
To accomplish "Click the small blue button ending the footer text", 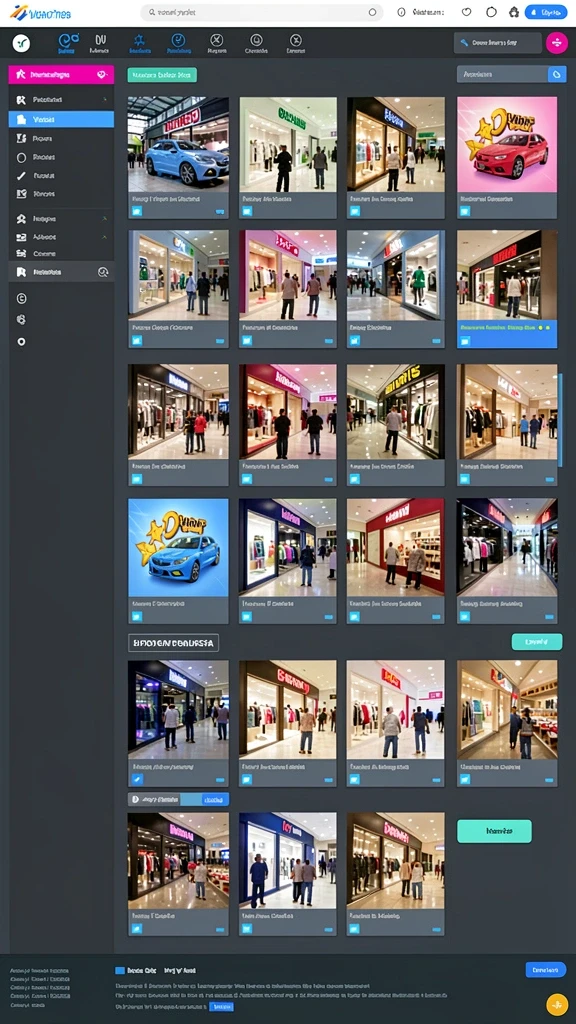I will [222, 1006].
